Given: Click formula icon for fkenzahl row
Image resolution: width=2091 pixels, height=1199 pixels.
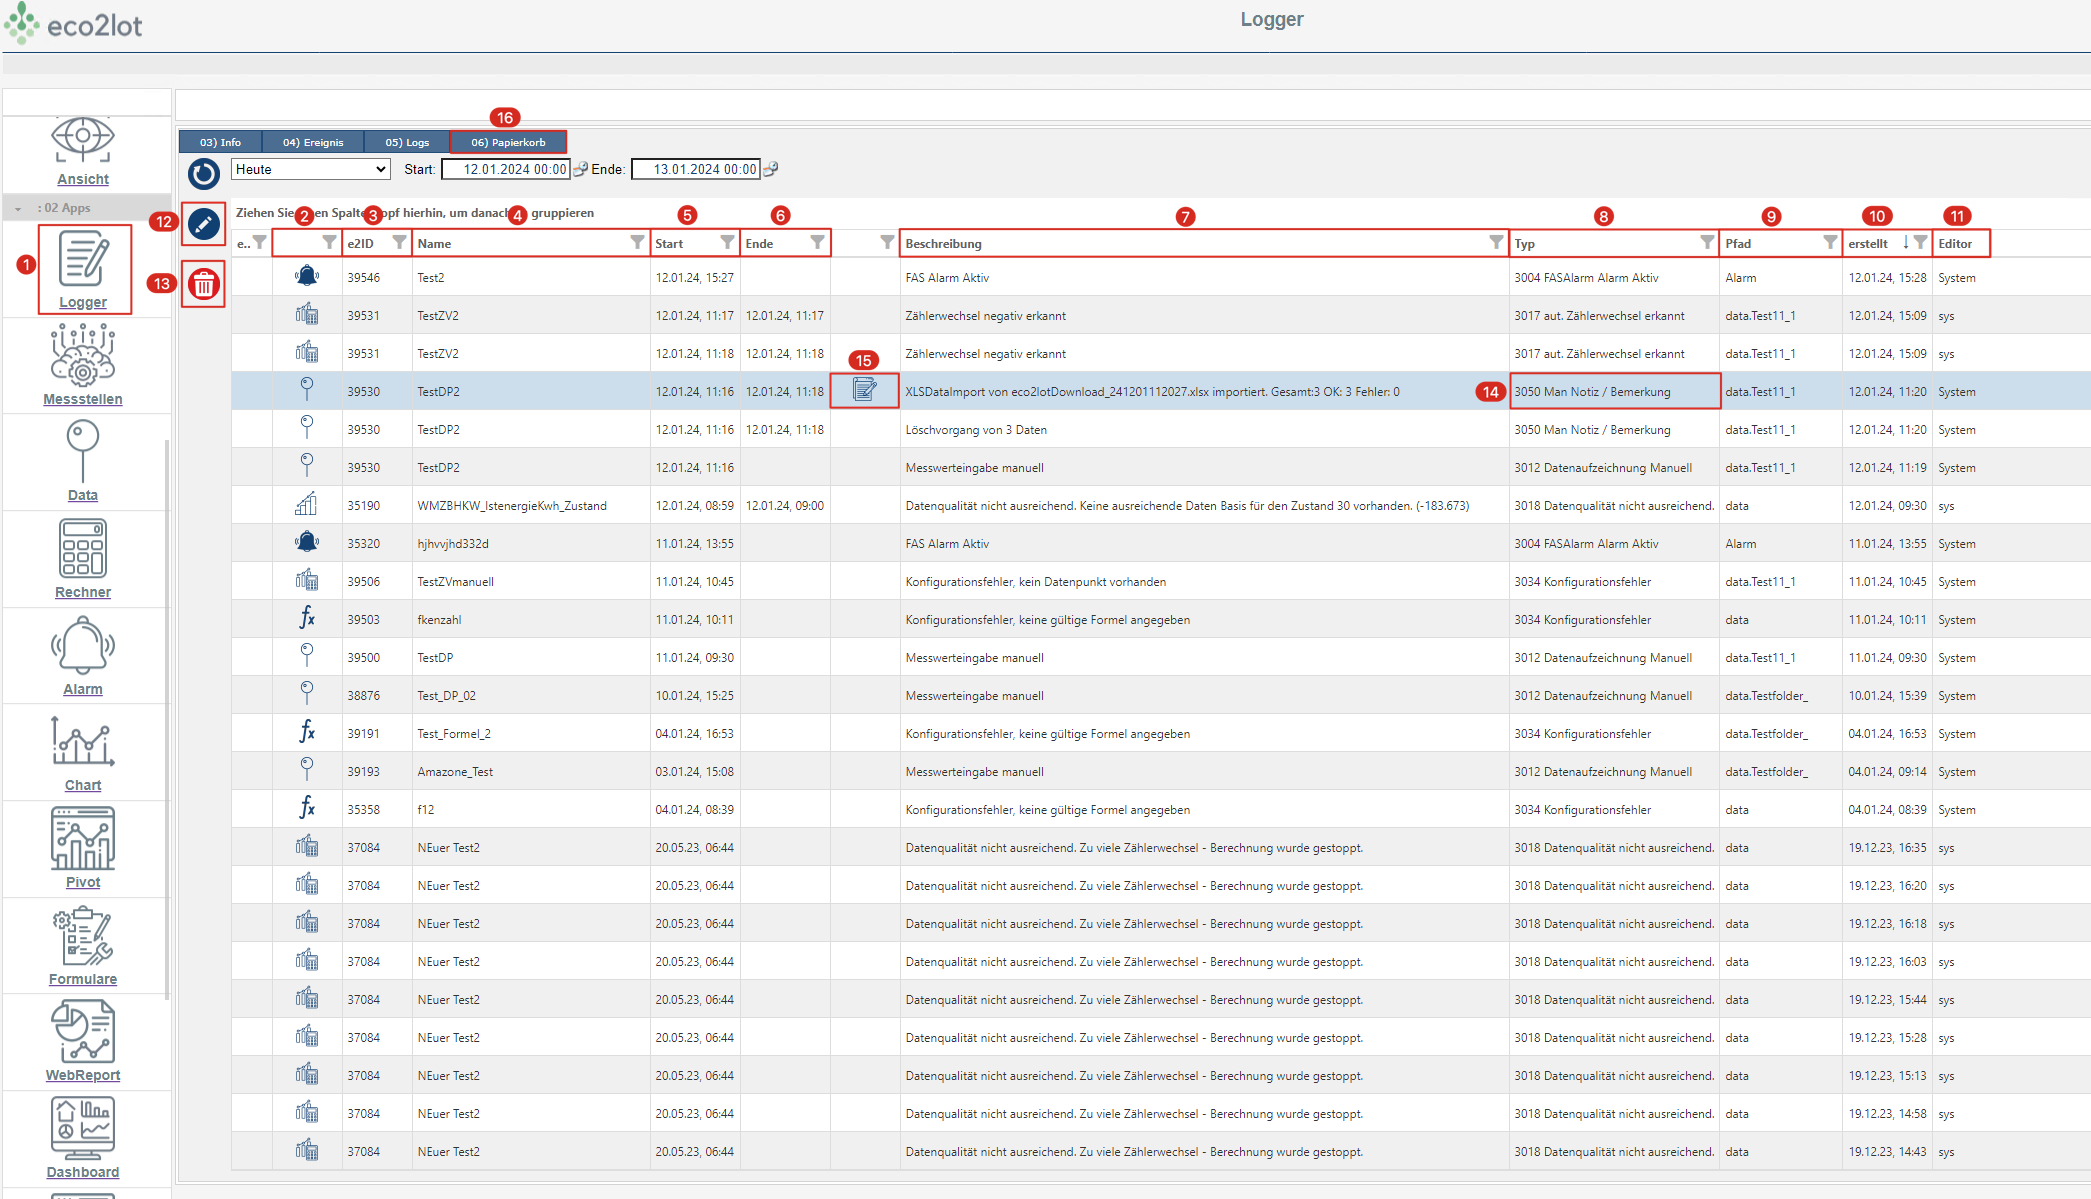Looking at the screenshot, I should (x=307, y=618).
